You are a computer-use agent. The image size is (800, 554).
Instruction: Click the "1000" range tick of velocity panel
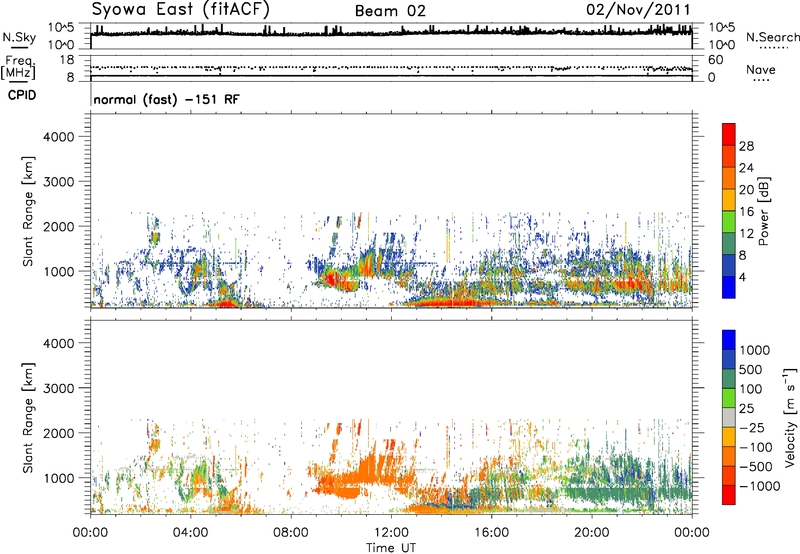pos(59,478)
